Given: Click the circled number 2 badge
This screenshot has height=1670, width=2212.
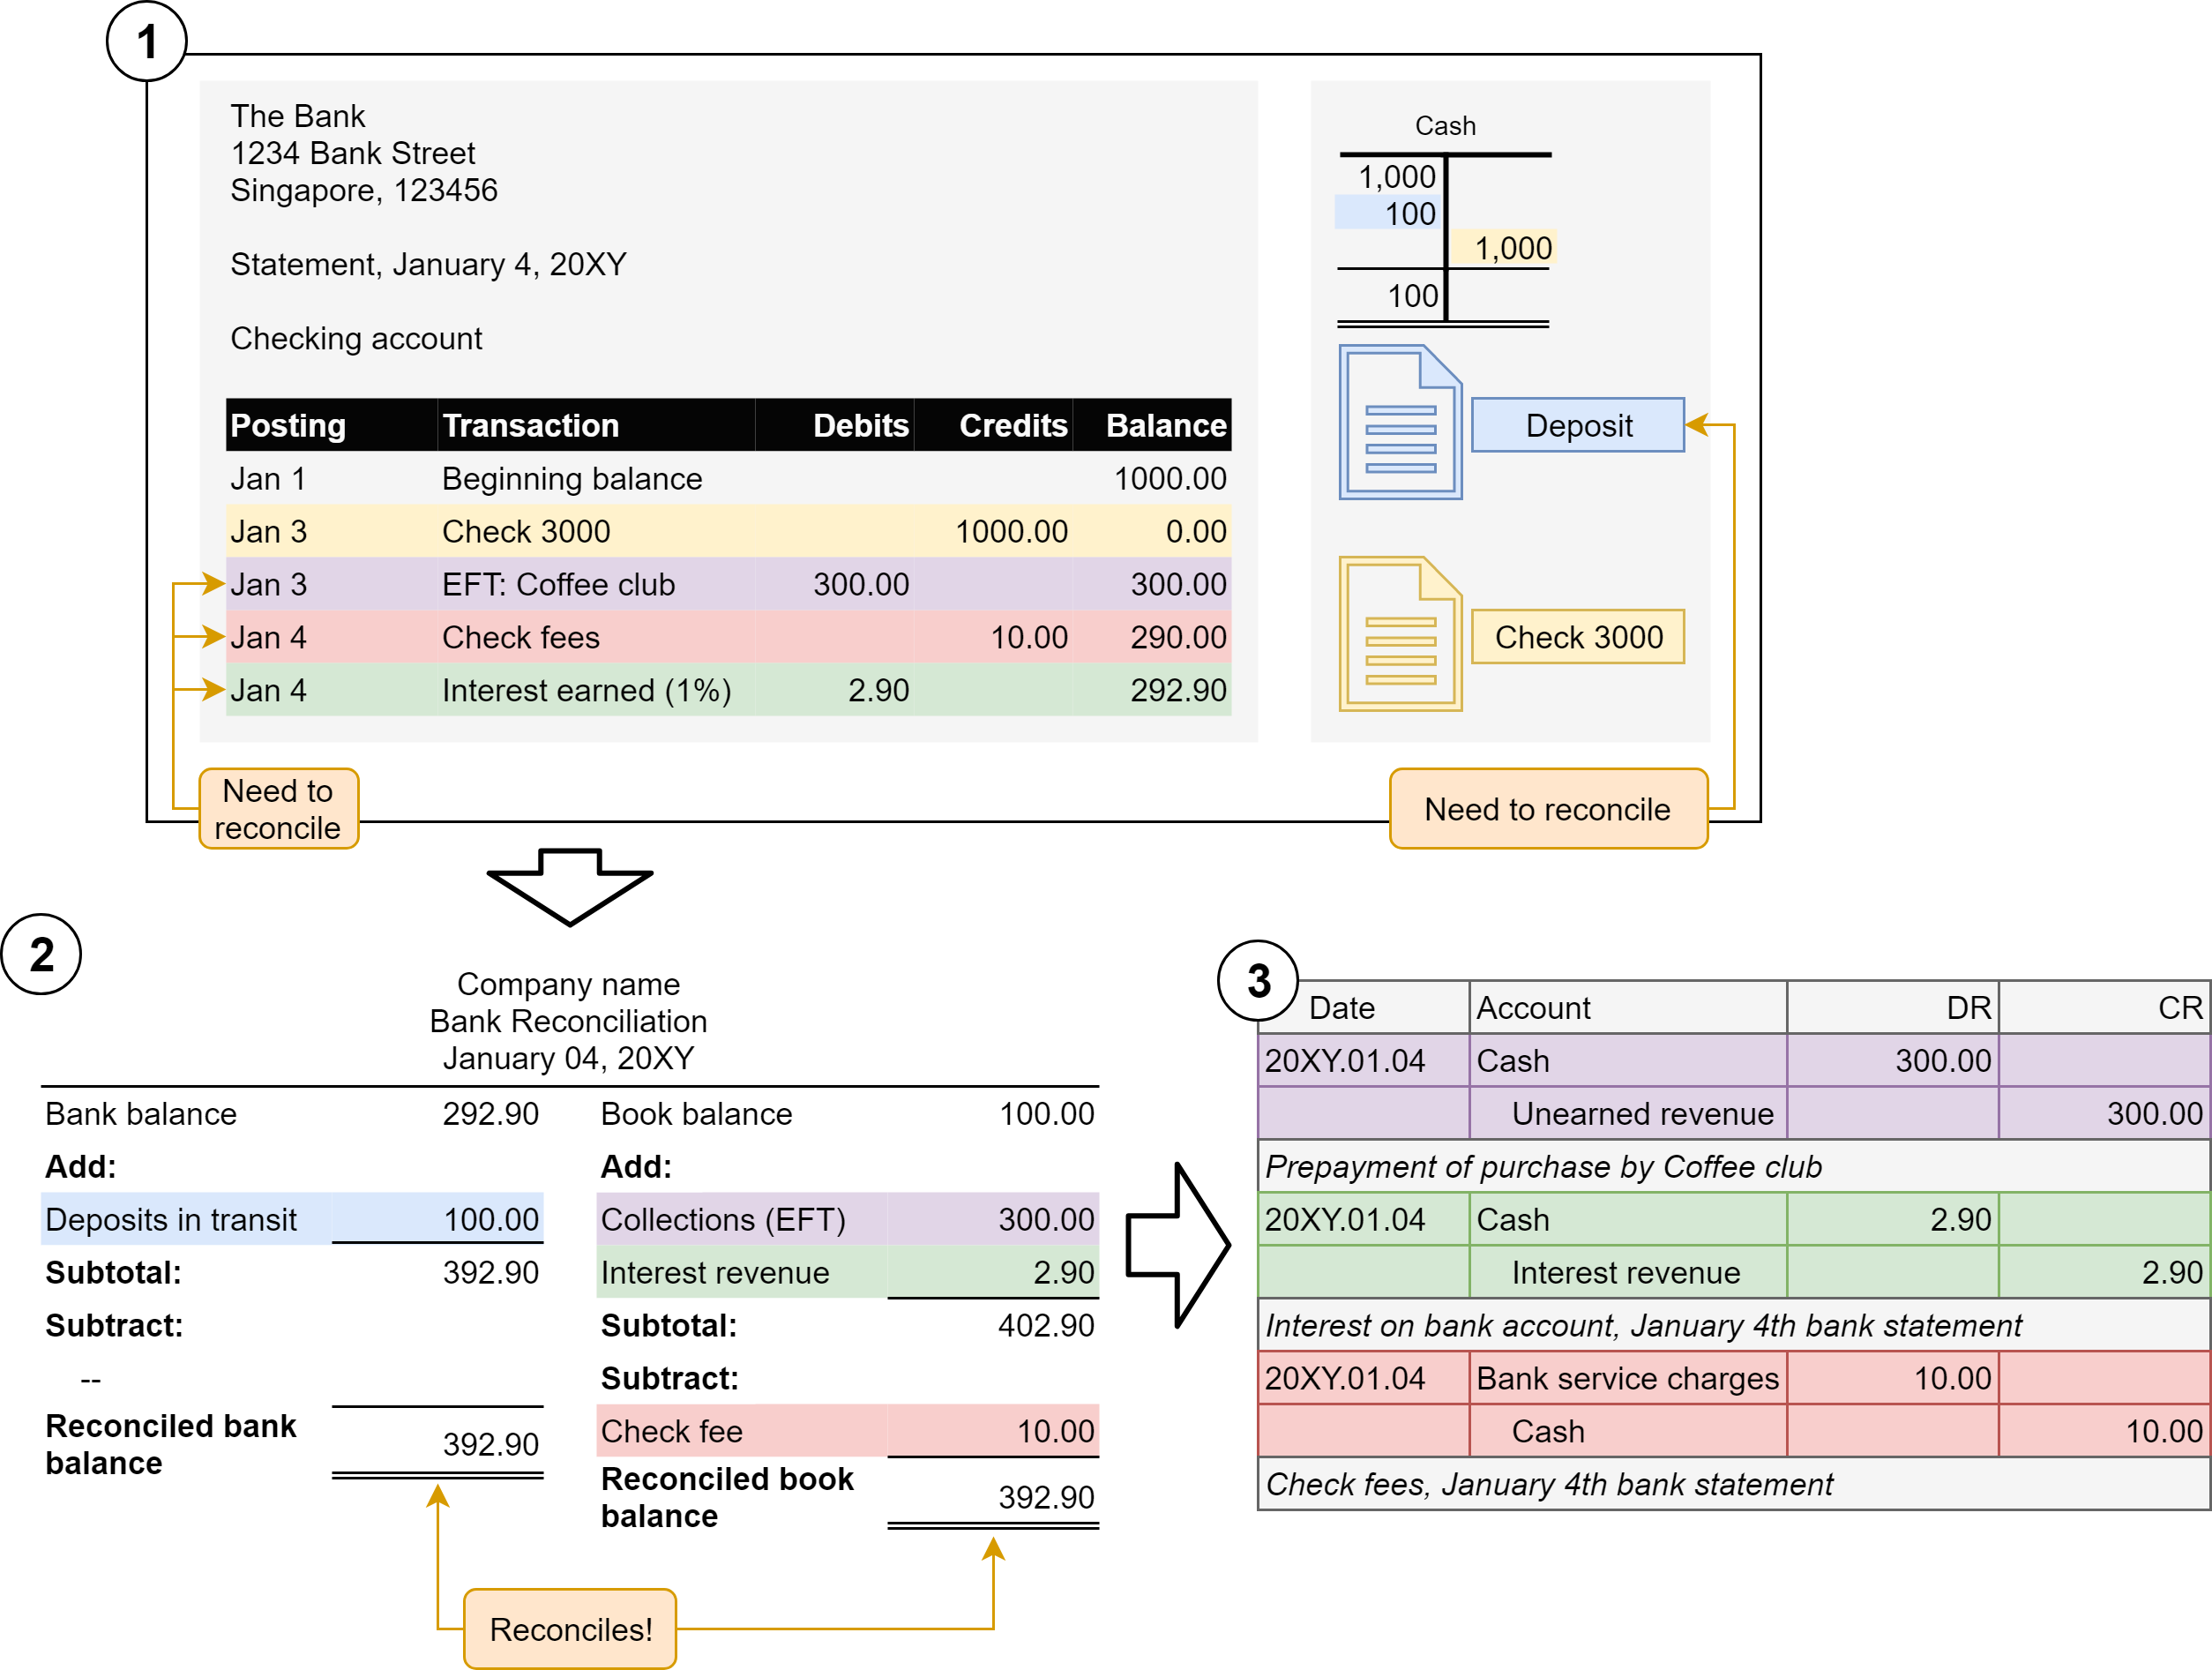Looking at the screenshot, I should tap(42, 955).
